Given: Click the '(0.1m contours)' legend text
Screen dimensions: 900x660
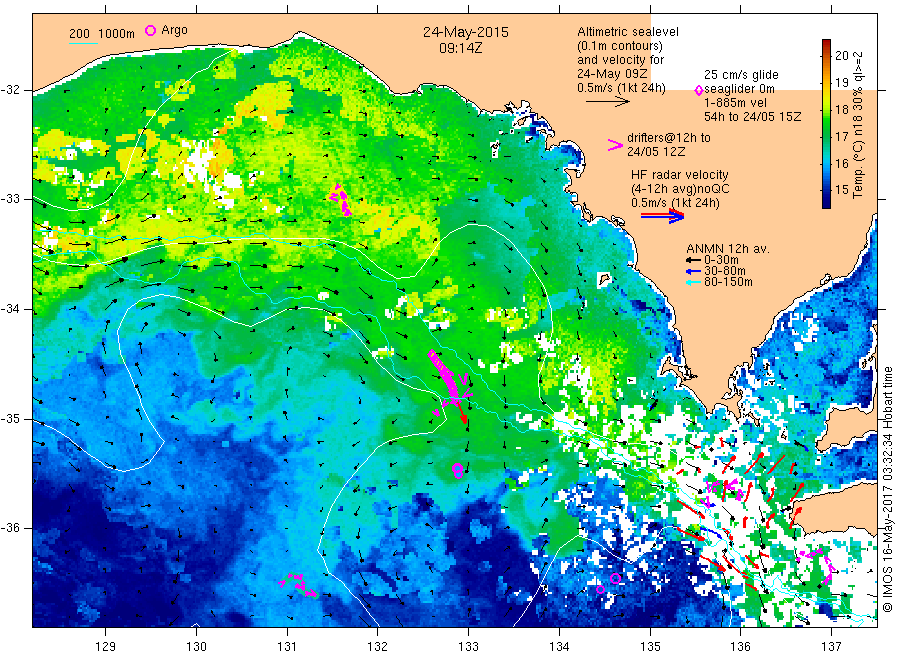Looking at the screenshot, I should pos(620,46).
